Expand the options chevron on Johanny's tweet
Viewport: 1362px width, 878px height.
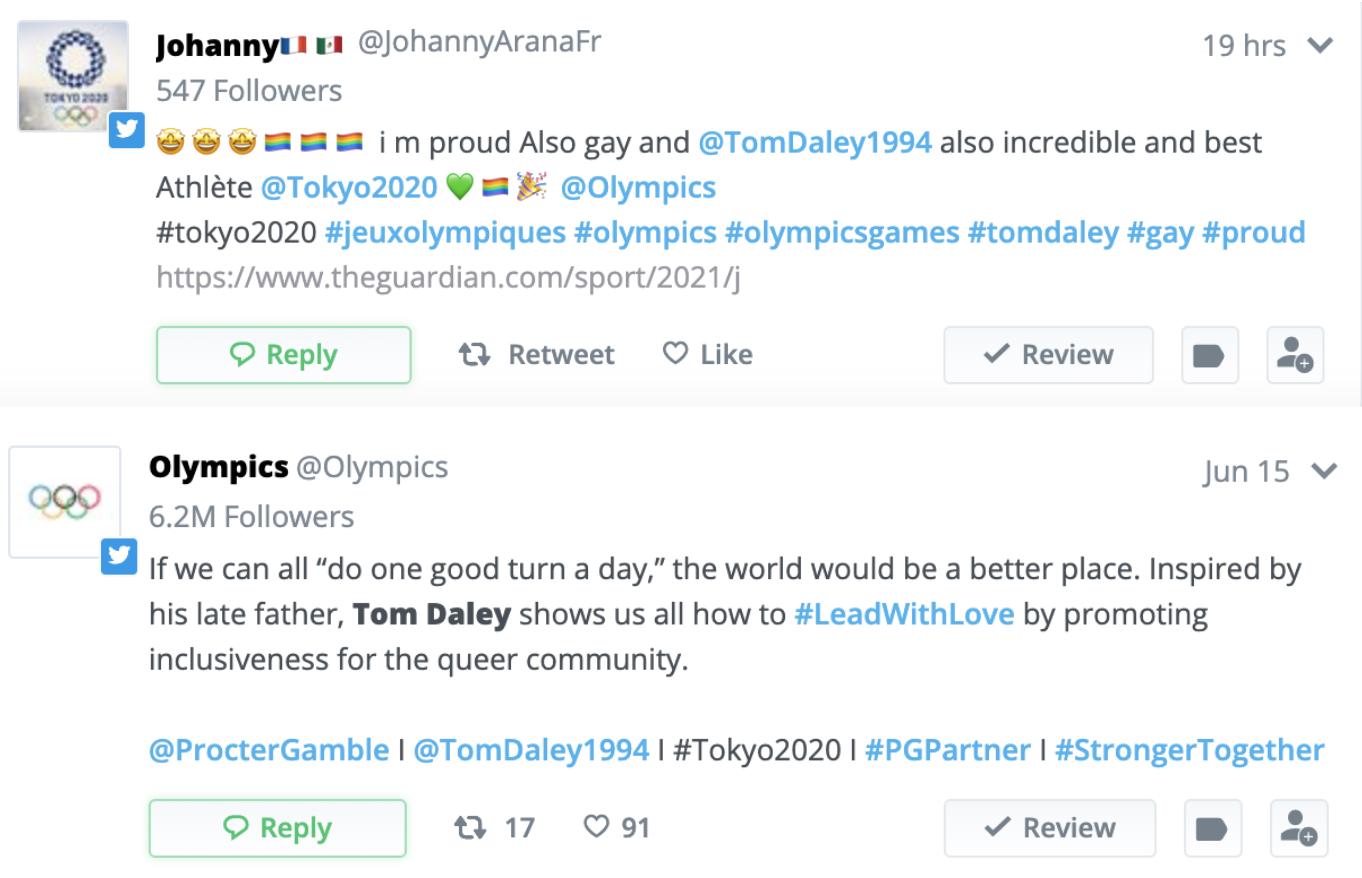pyautogui.click(x=1321, y=45)
